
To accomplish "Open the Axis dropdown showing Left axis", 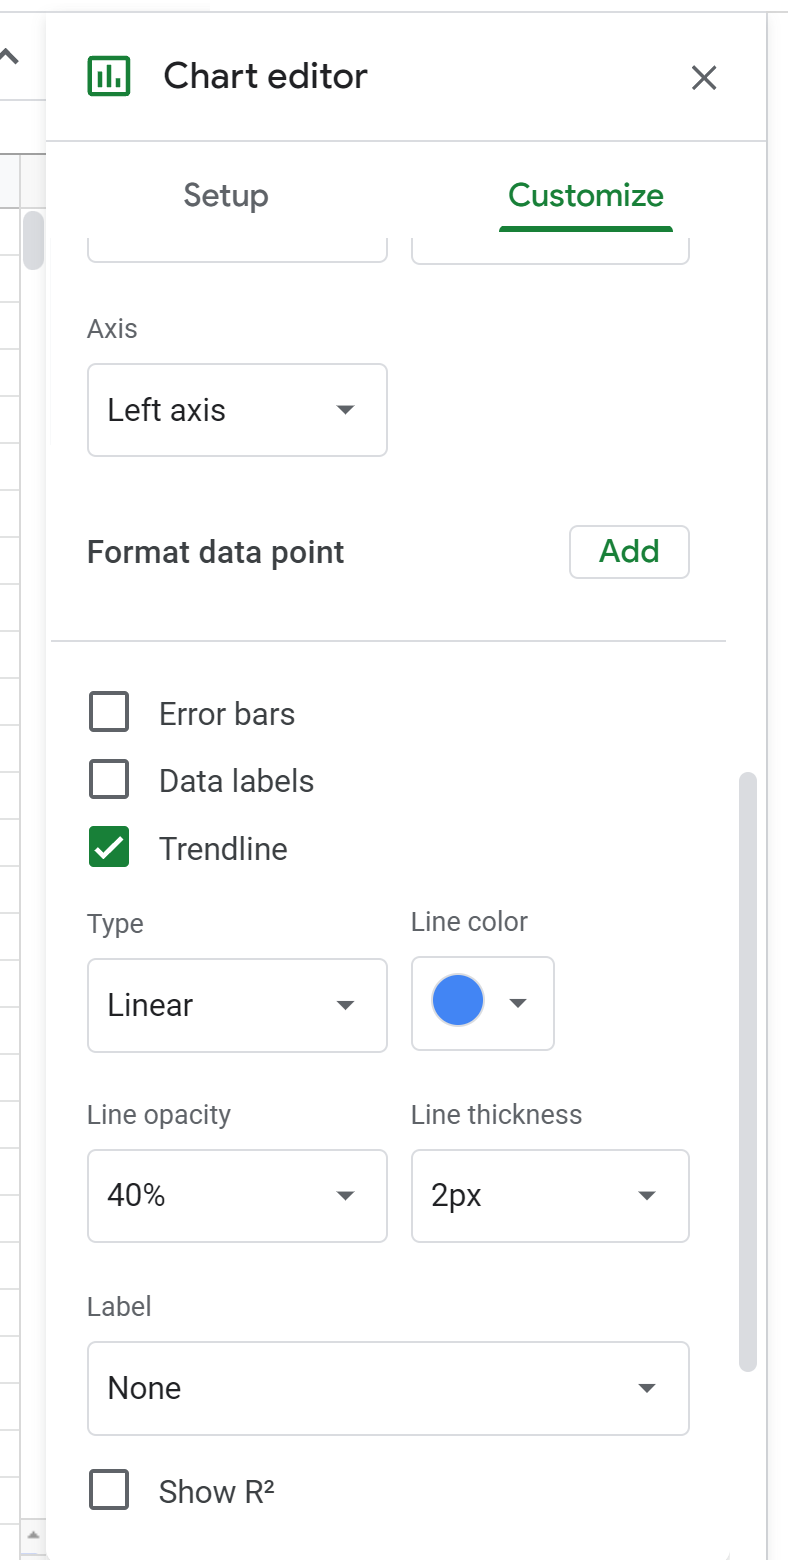I will pyautogui.click(x=237, y=410).
